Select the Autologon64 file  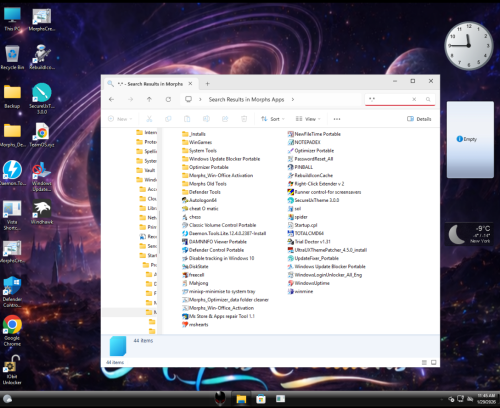[199, 200]
